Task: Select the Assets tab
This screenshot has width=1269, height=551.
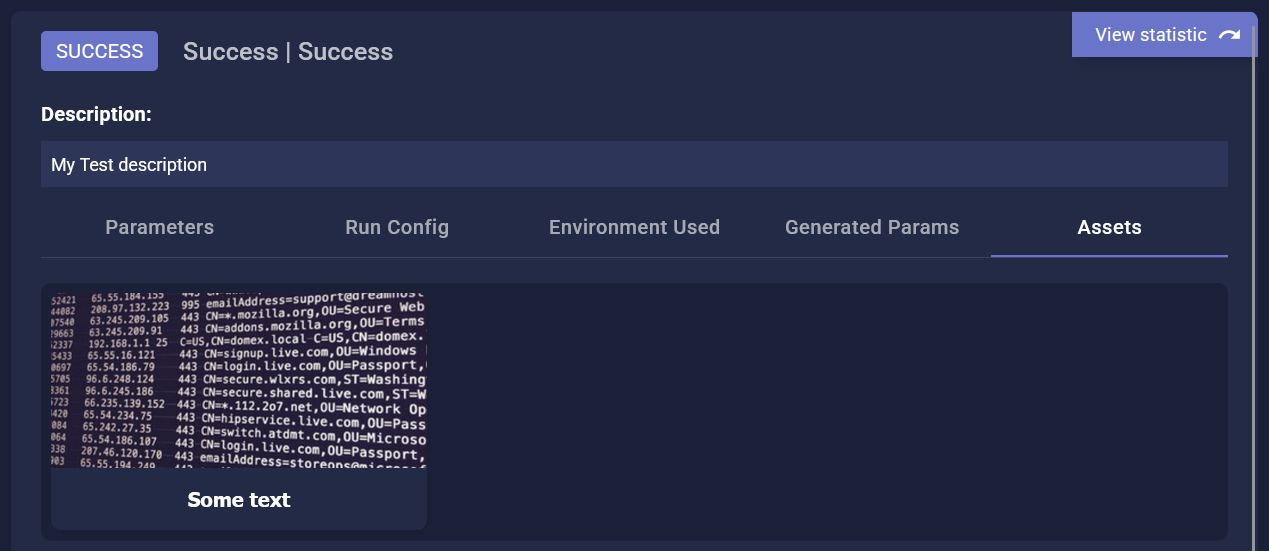Action: coord(1109,227)
